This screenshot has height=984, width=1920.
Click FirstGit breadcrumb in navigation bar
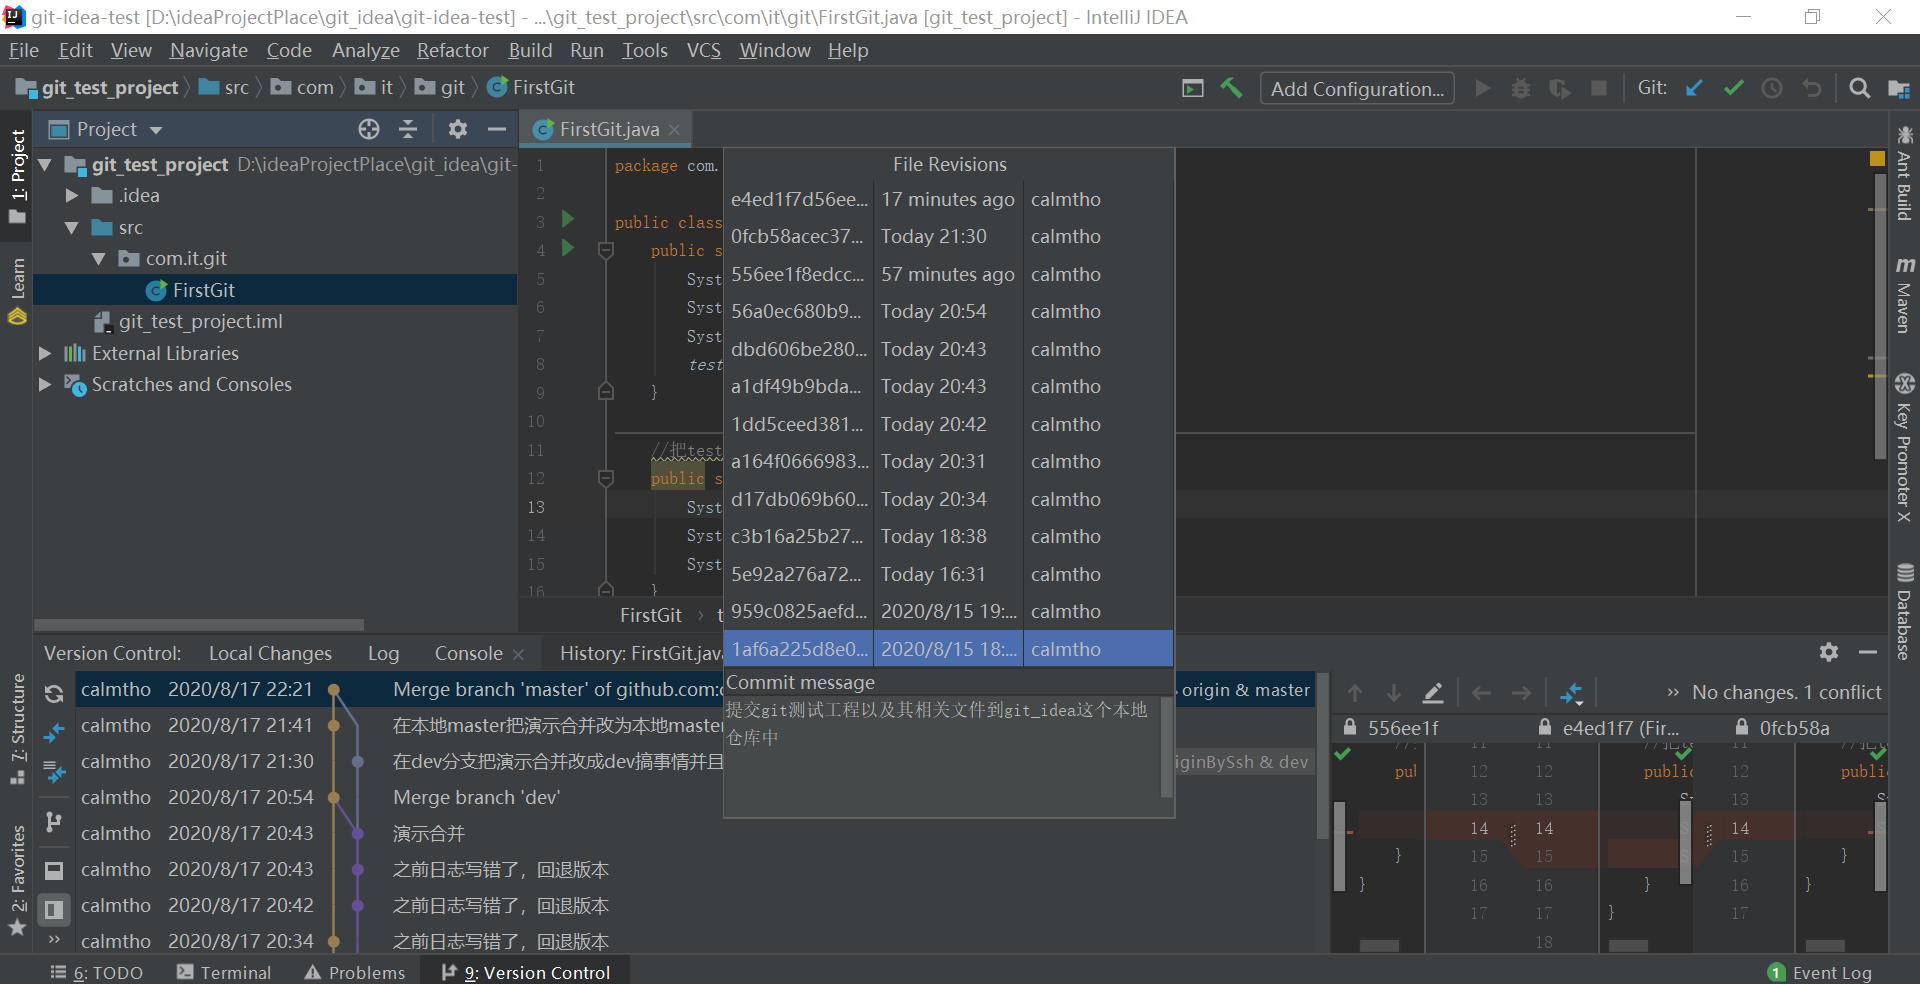pos(531,87)
